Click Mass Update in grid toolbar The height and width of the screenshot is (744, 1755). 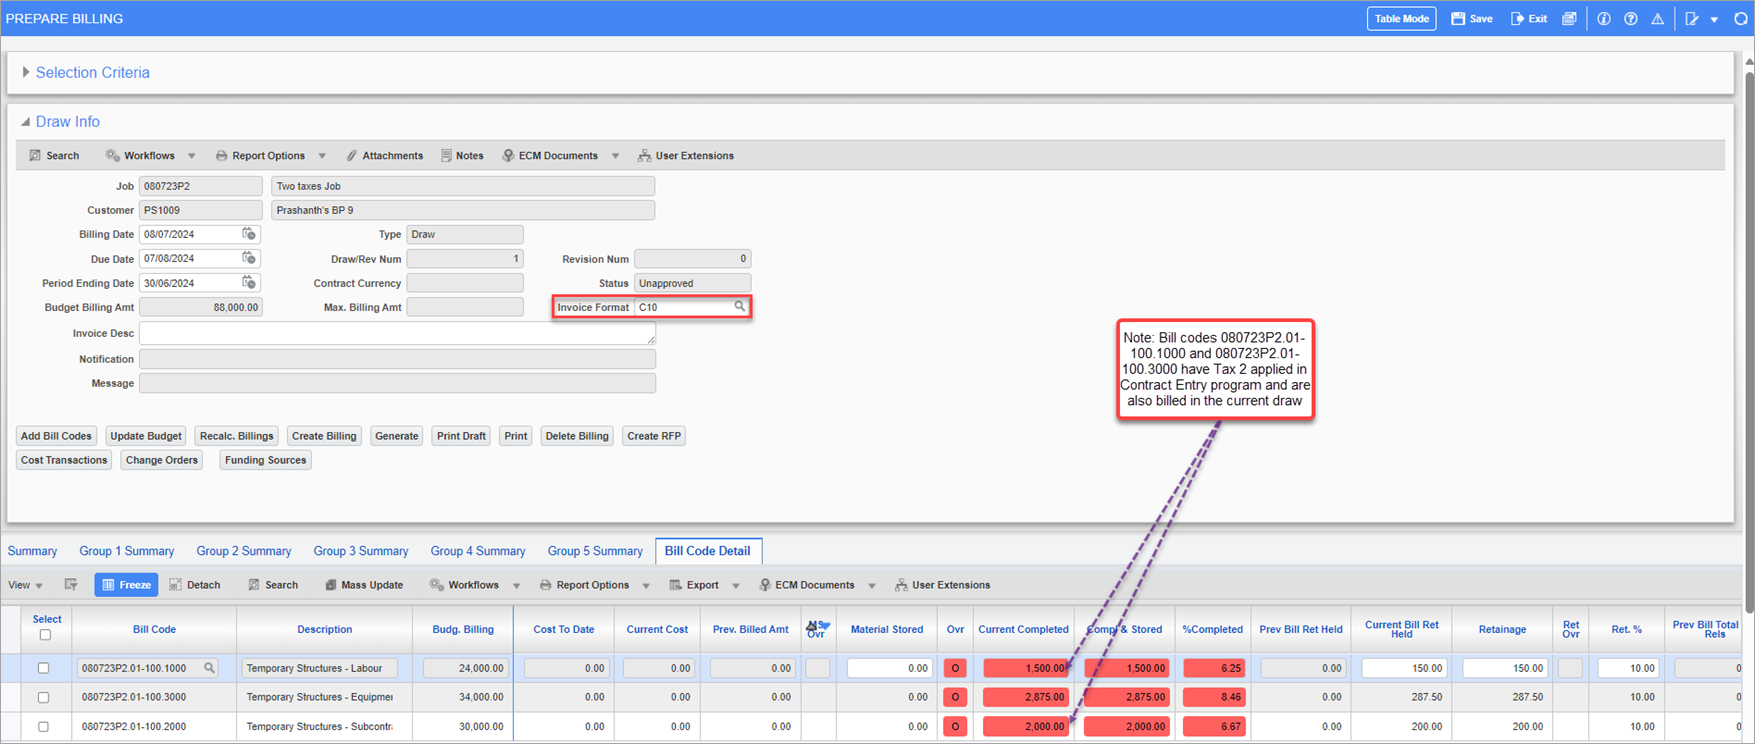[x=364, y=585]
